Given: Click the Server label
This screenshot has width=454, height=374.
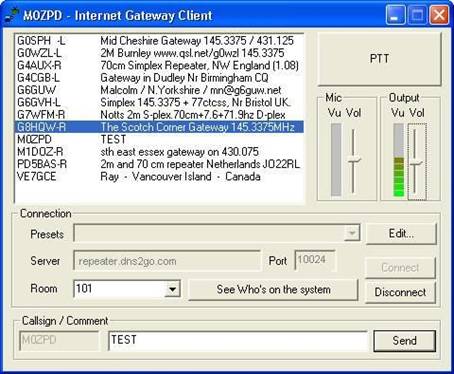Looking at the screenshot, I should (45, 261).
